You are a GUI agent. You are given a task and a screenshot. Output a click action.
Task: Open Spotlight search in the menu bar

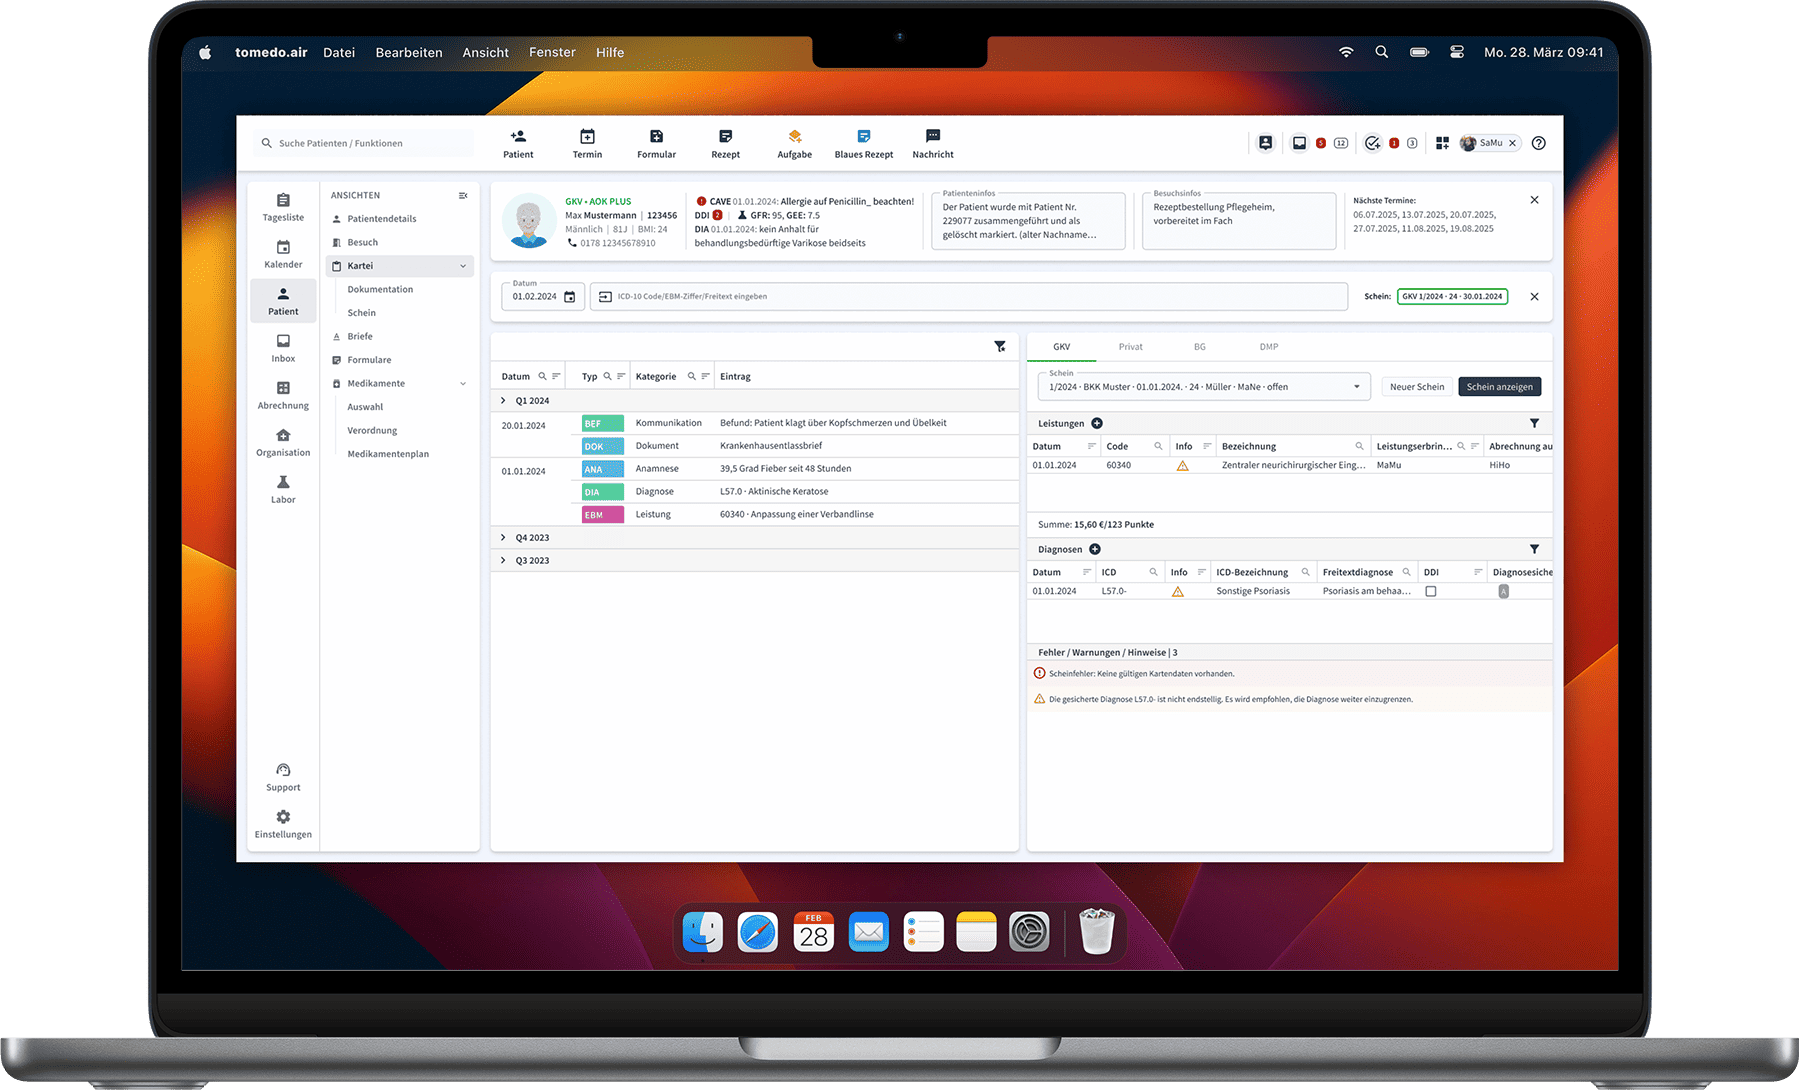coord(1381,52)
